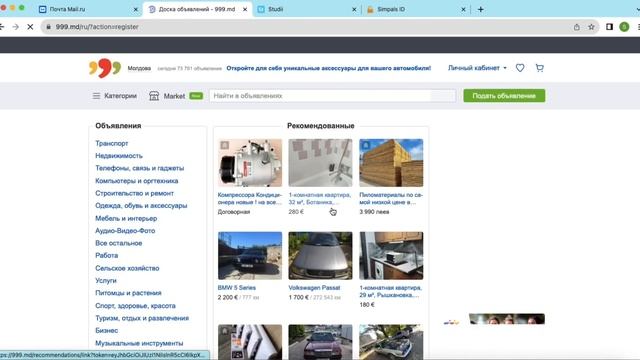This screenshot has width=640, height=360.
Task: Switch to Почта Mail.ru tab
Action: click(88, 9)
